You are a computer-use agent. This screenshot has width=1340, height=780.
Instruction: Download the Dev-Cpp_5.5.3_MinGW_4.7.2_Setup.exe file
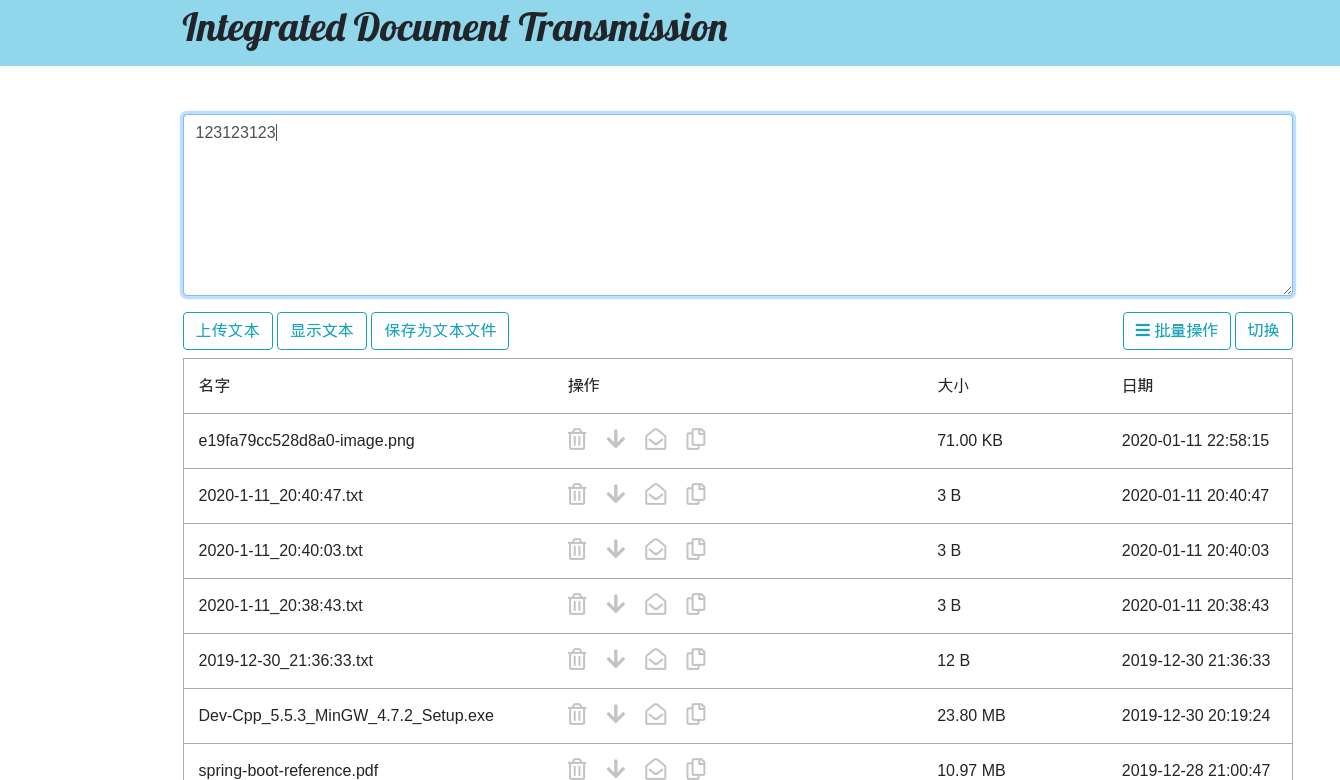click(616, 714)
